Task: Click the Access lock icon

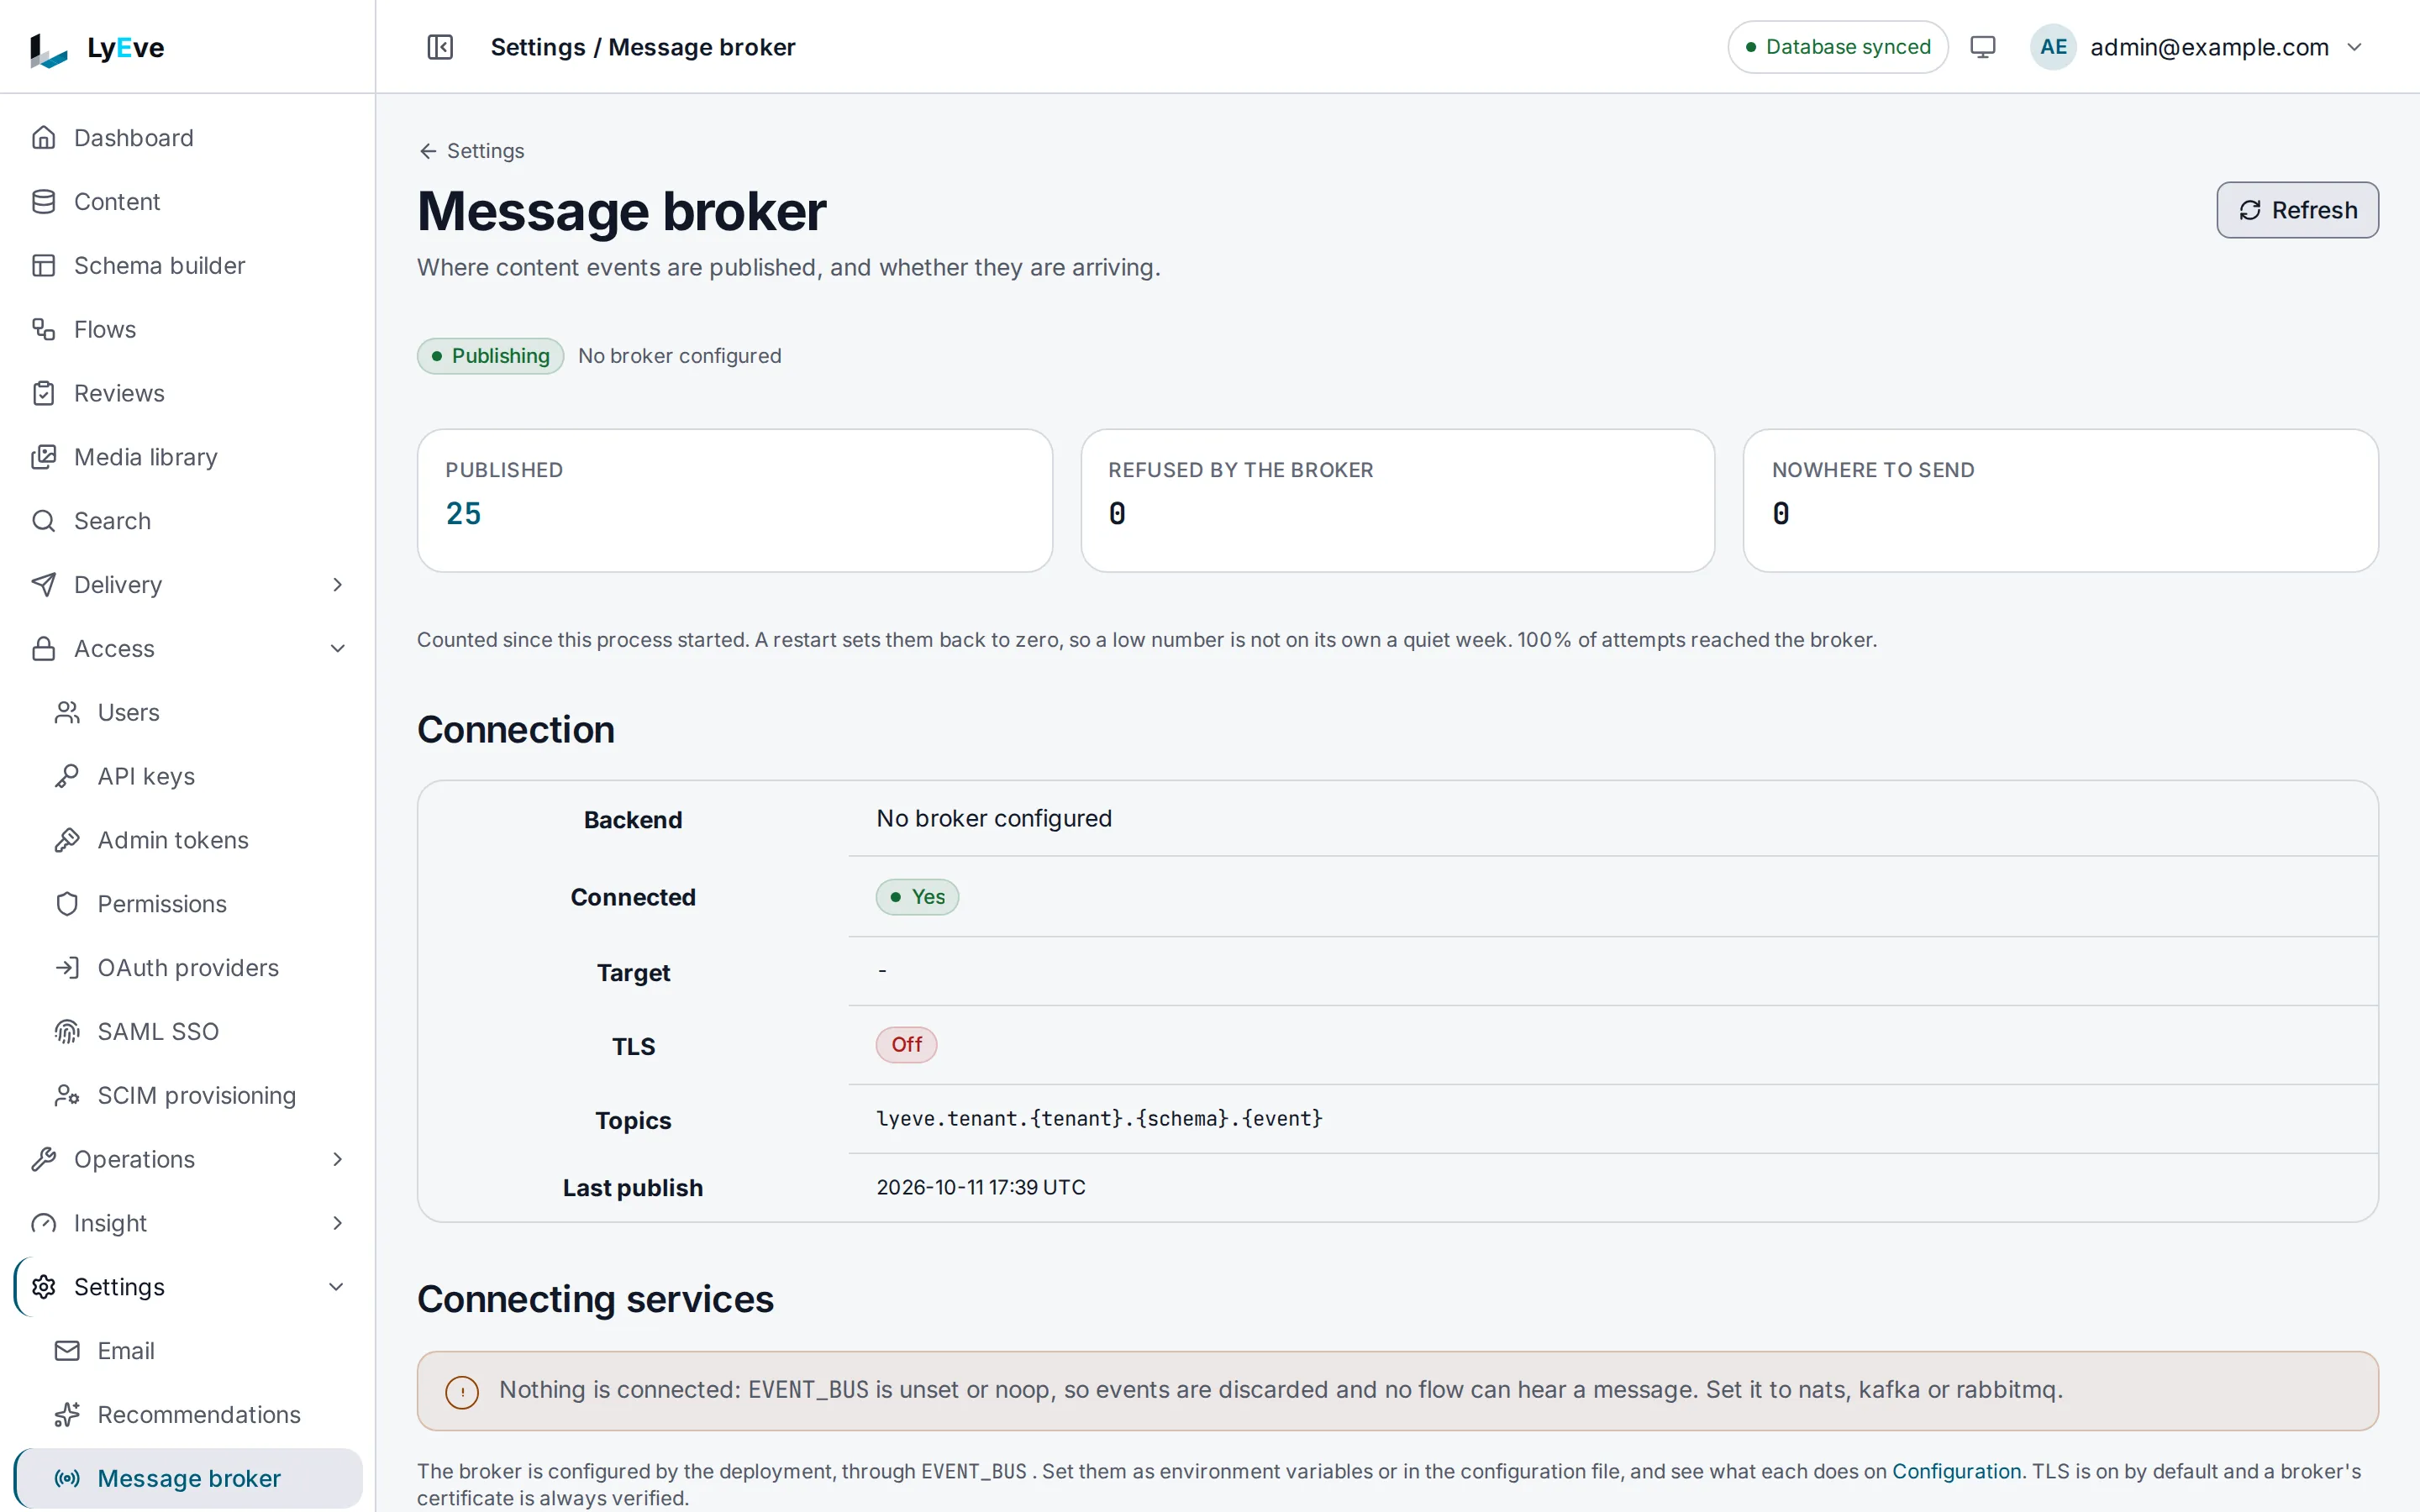Action: click(x=44, y=649)
